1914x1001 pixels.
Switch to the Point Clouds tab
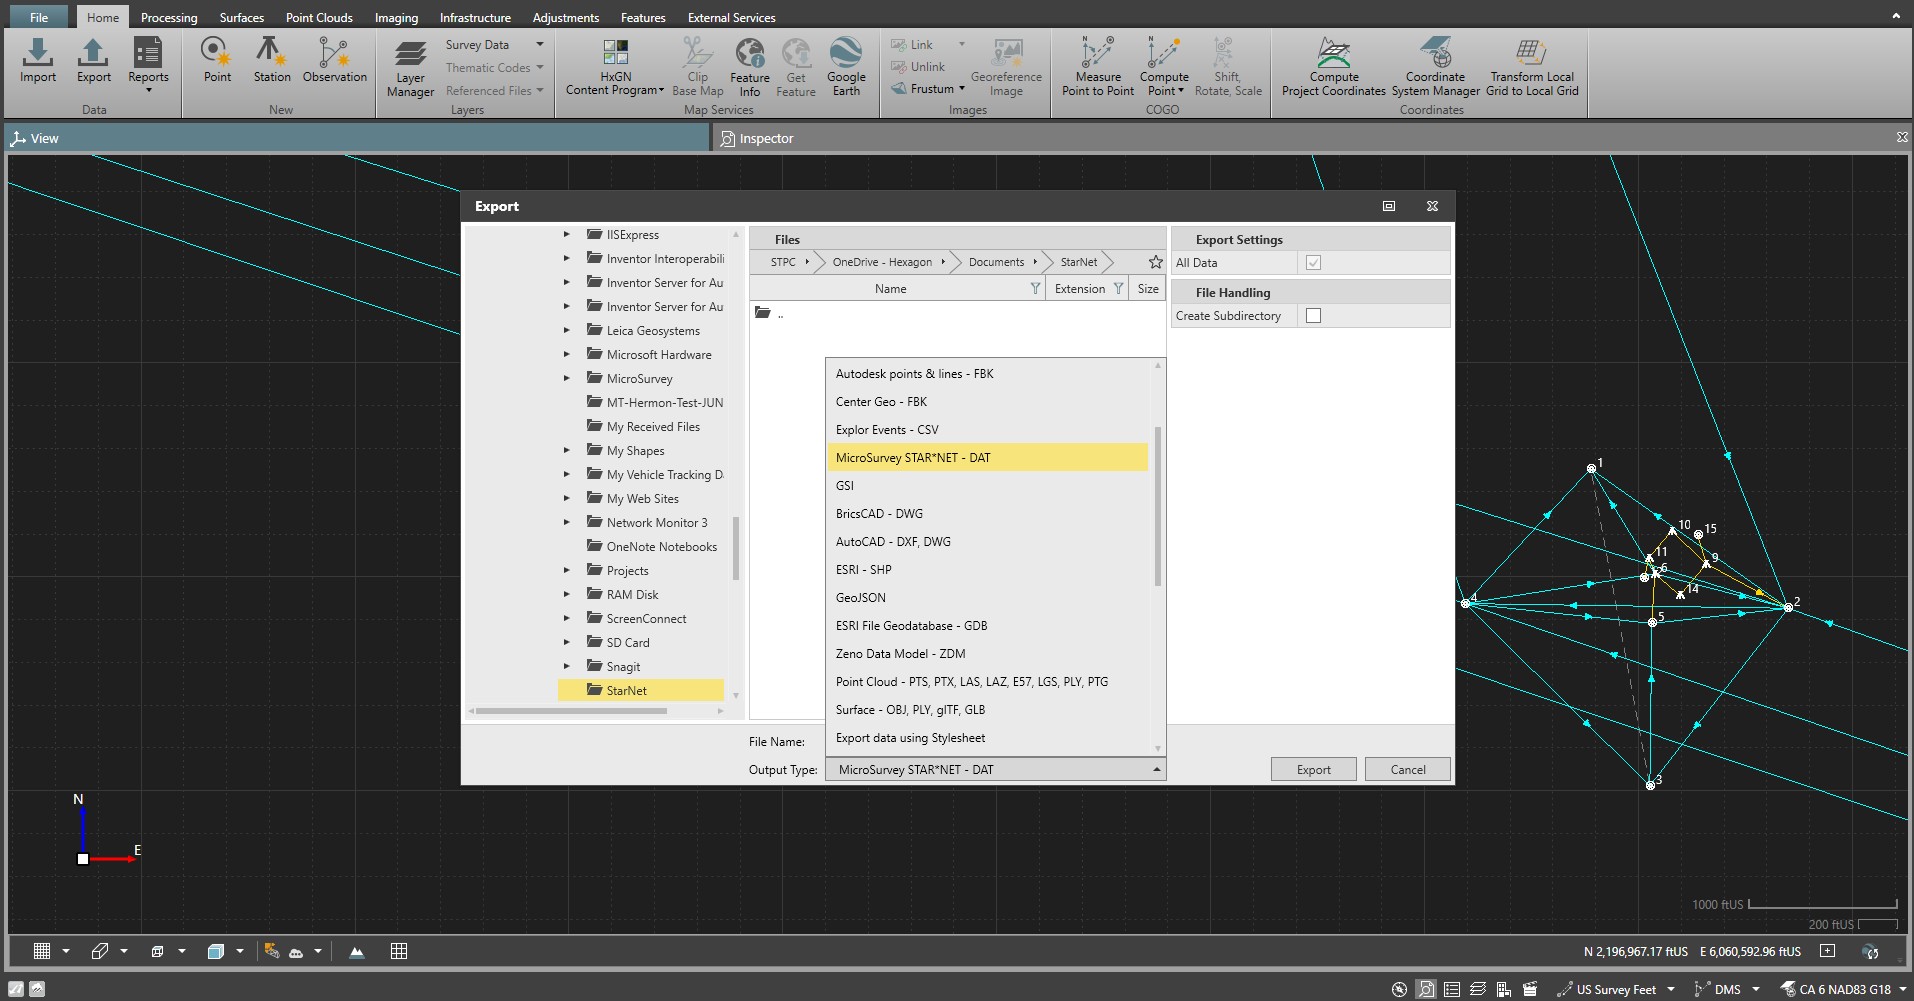(x=319, y=17)
